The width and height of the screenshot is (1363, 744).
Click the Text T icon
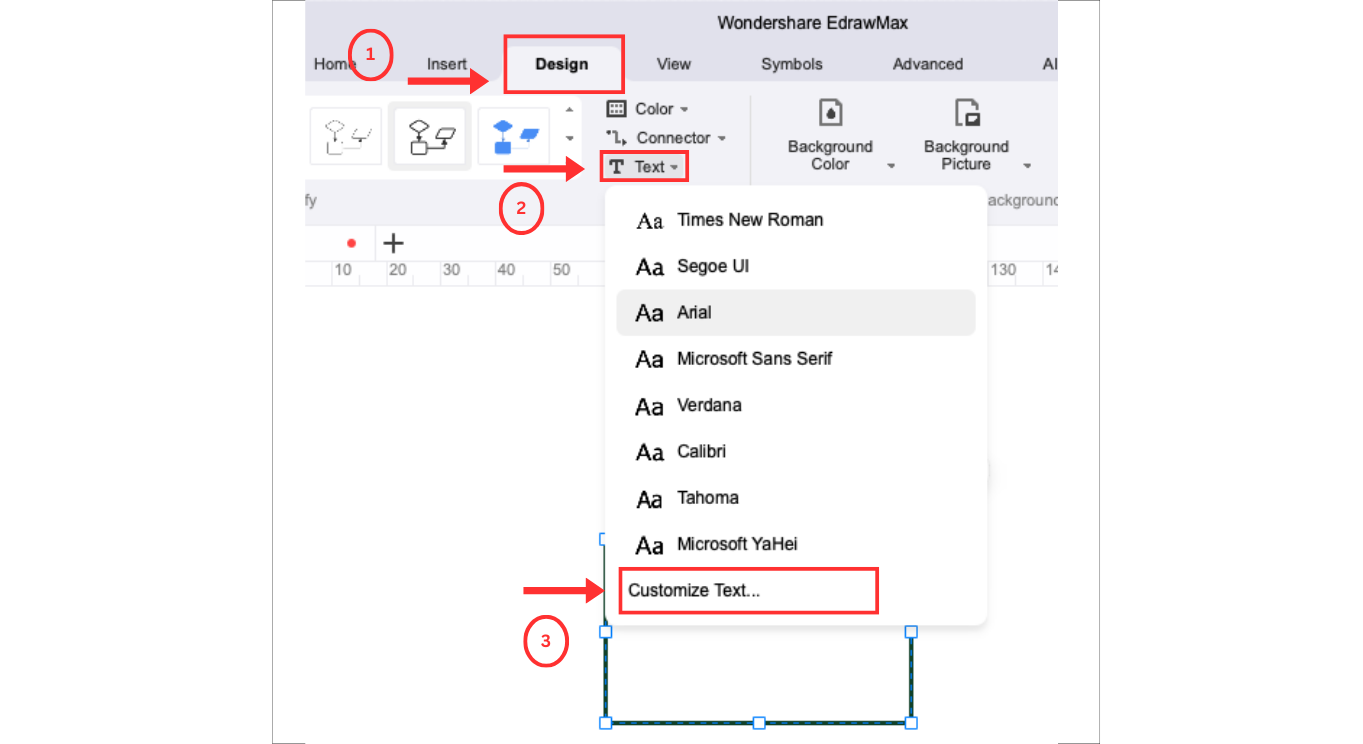[x=617, y=167]
